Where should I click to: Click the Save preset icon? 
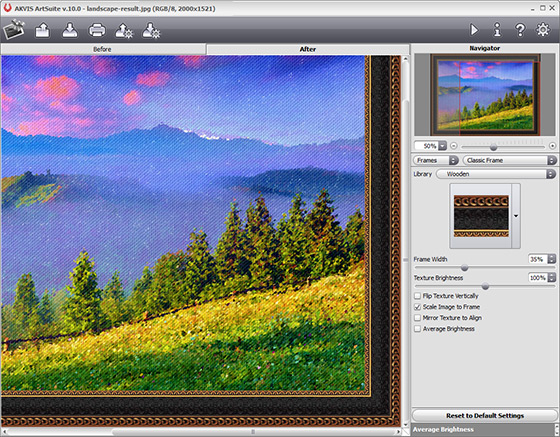tap(151, 30)
